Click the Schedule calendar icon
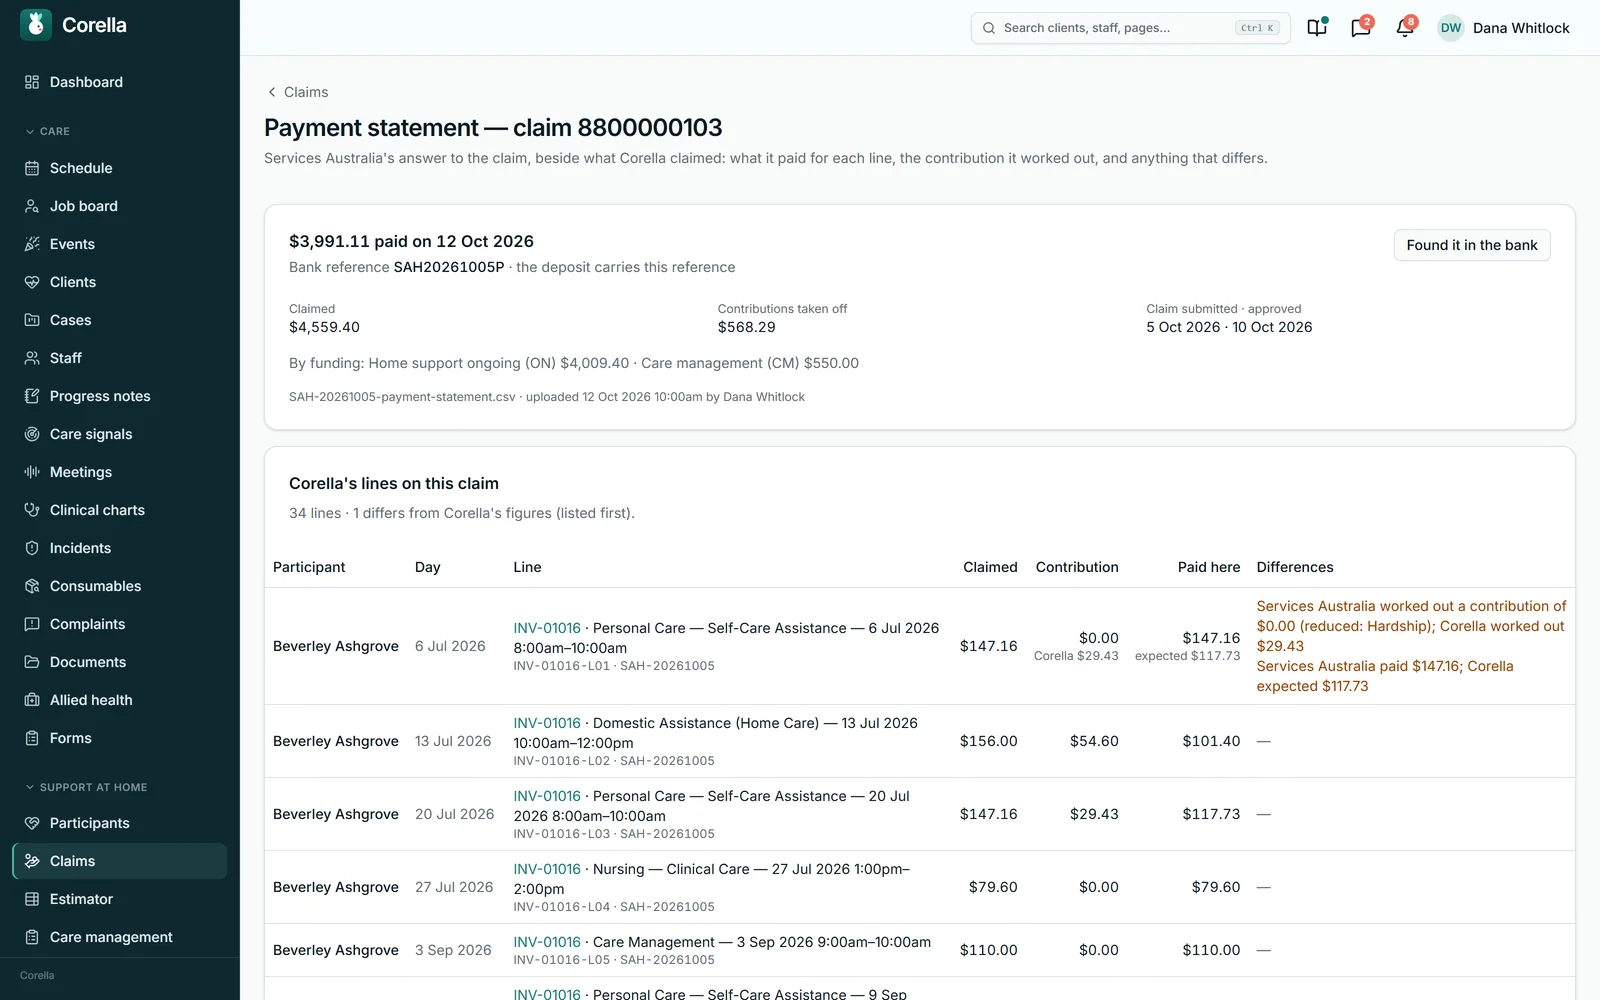 point(32,168)
